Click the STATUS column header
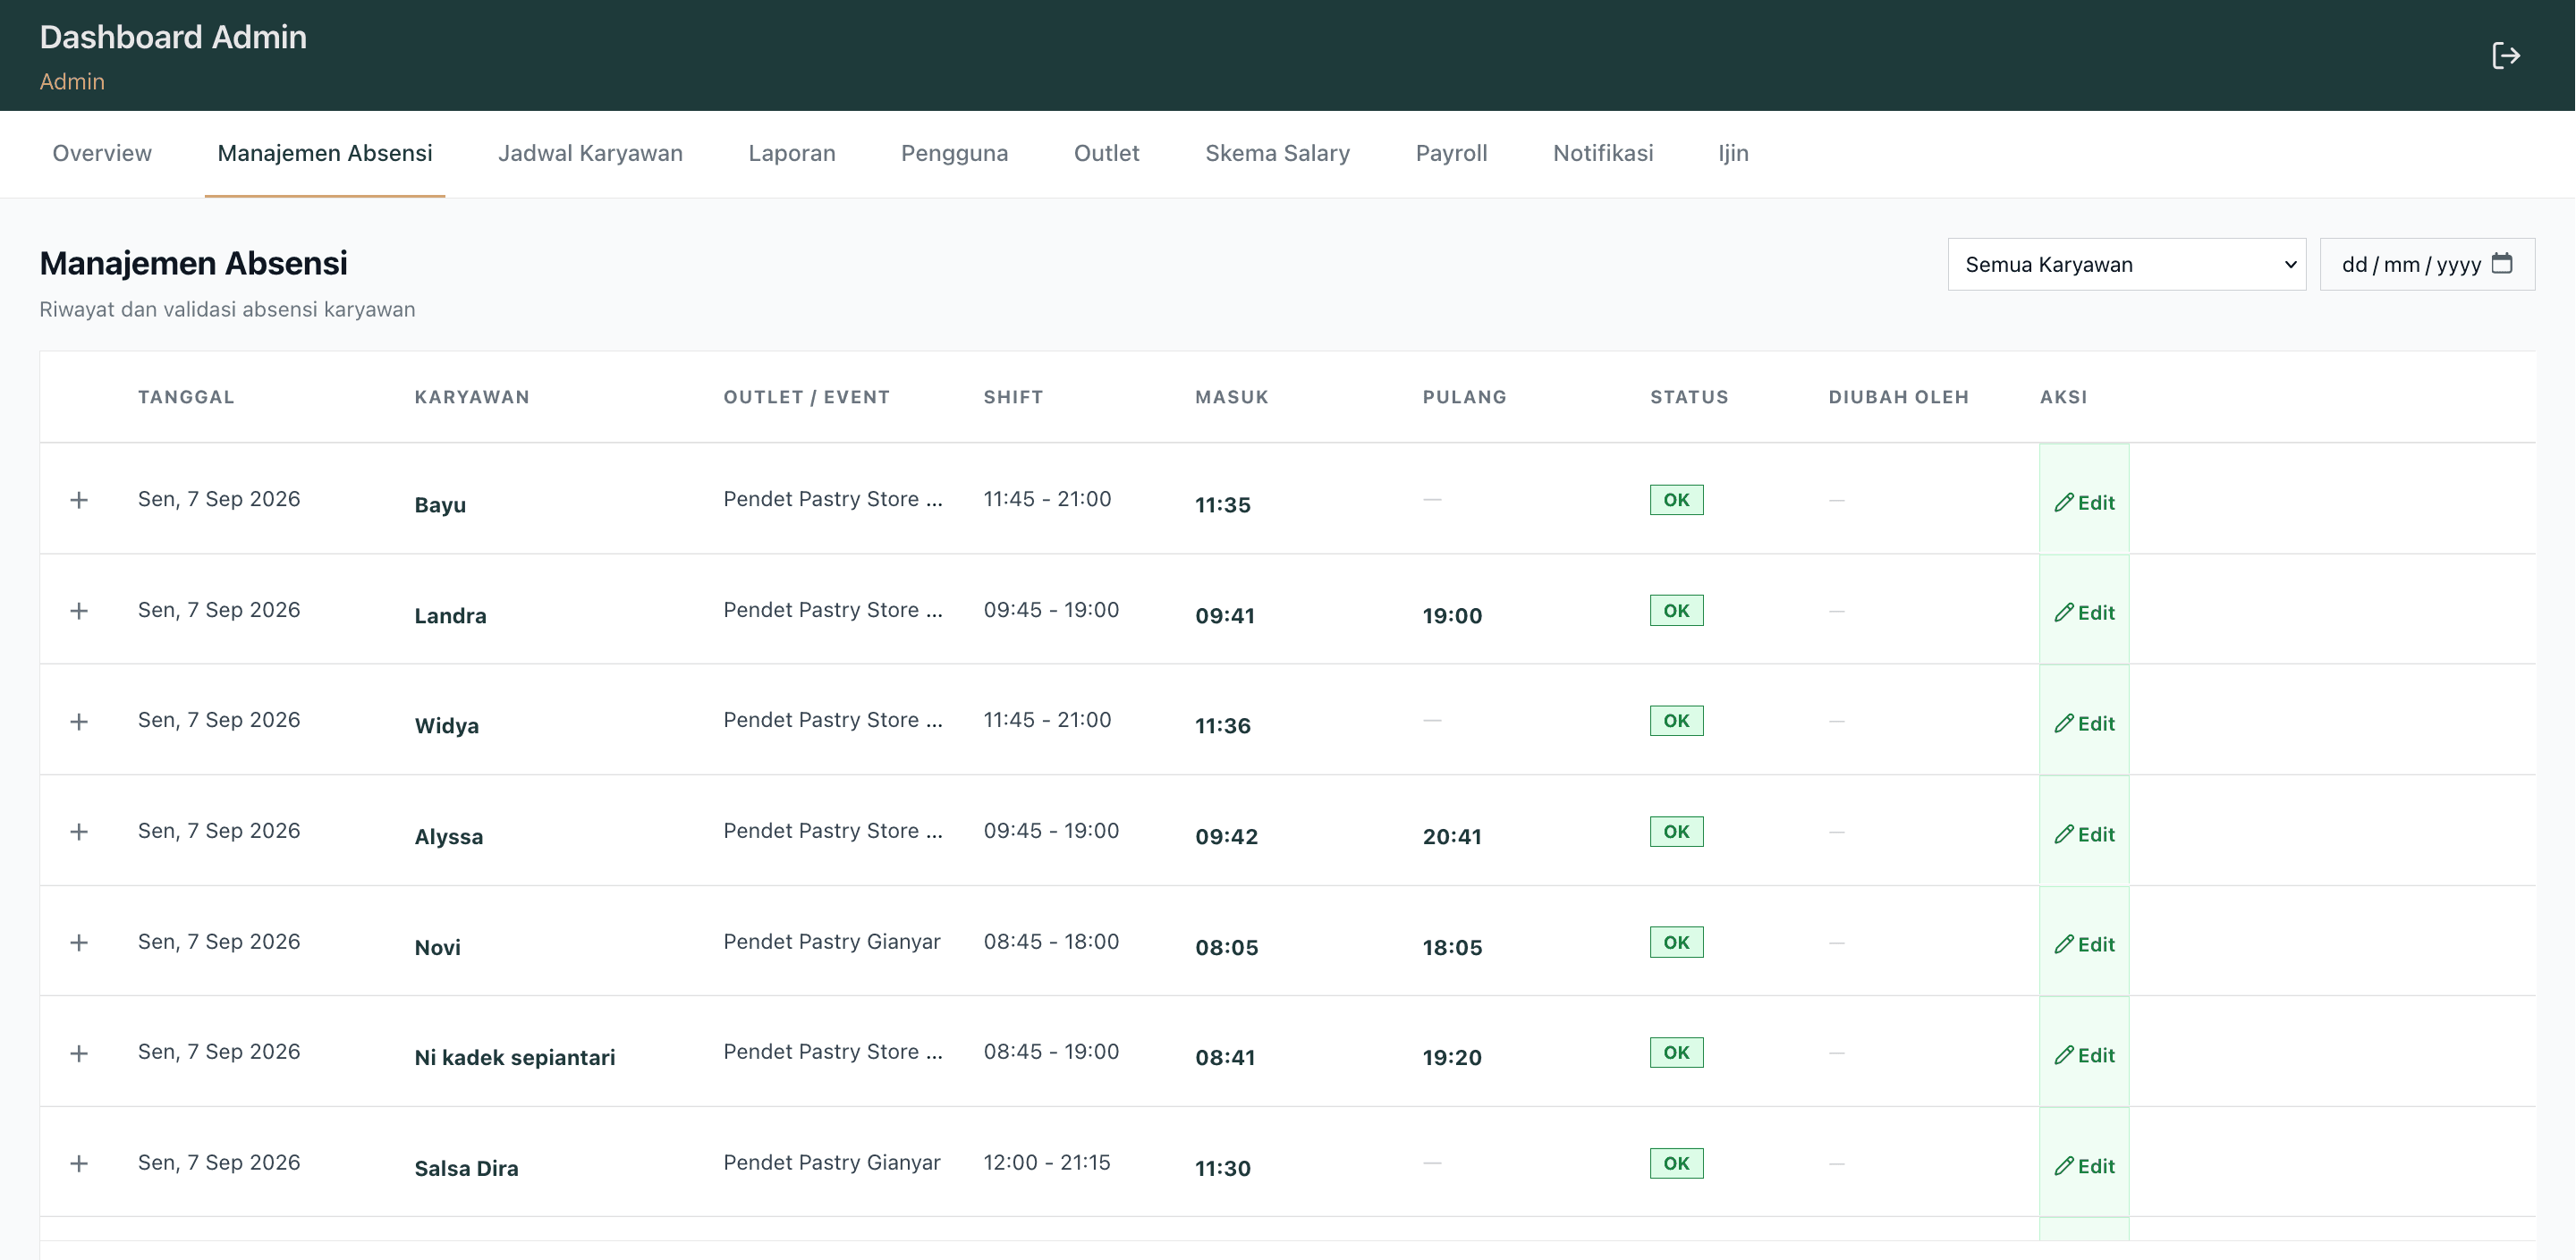 [1689, 397]
